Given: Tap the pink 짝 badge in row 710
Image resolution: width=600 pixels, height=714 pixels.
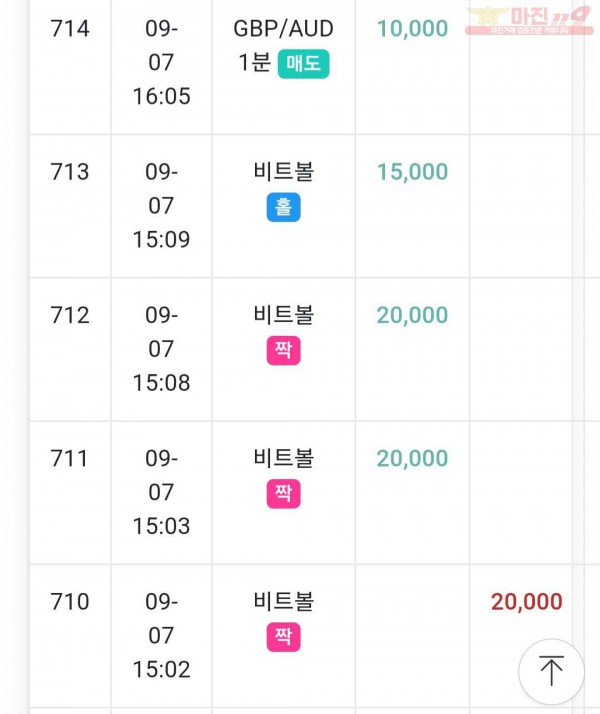Looking at the screenshot, I should pos(283,637).
